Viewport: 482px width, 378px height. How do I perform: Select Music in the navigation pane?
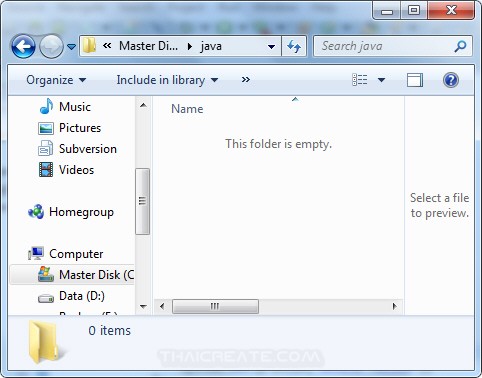tap(75, 107)
